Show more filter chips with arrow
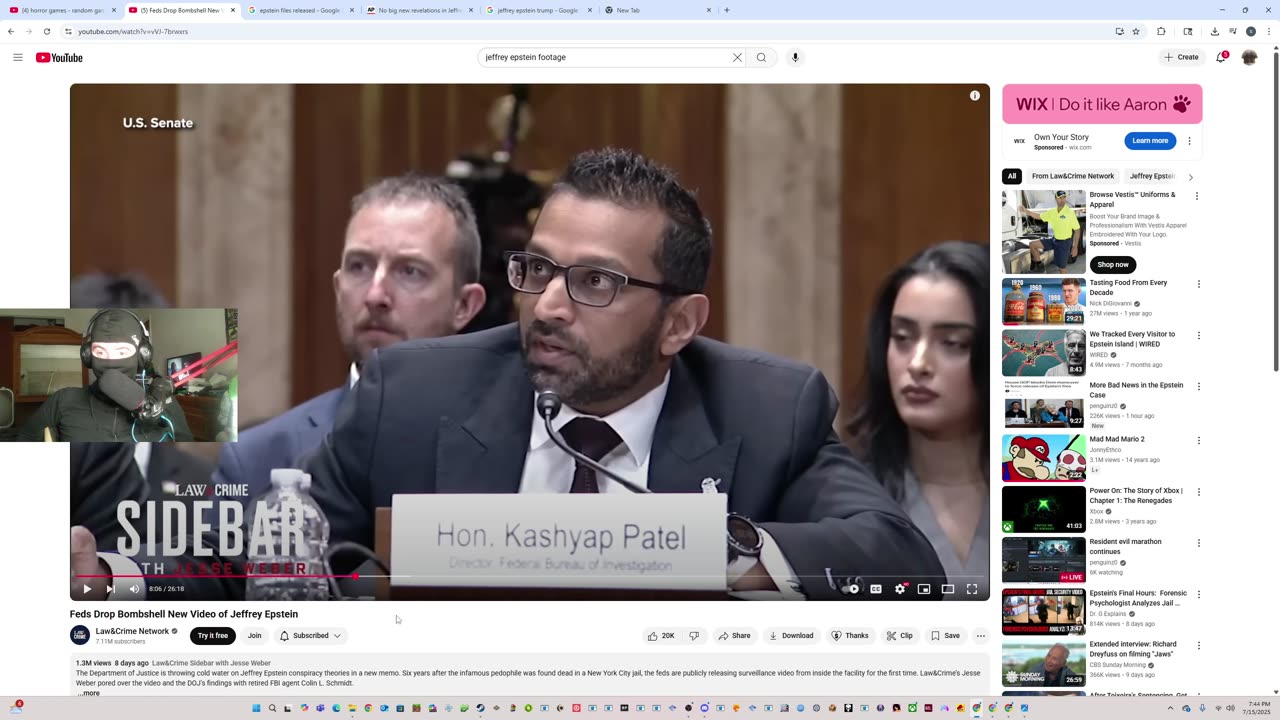1280x720 pixels. 1190,177
